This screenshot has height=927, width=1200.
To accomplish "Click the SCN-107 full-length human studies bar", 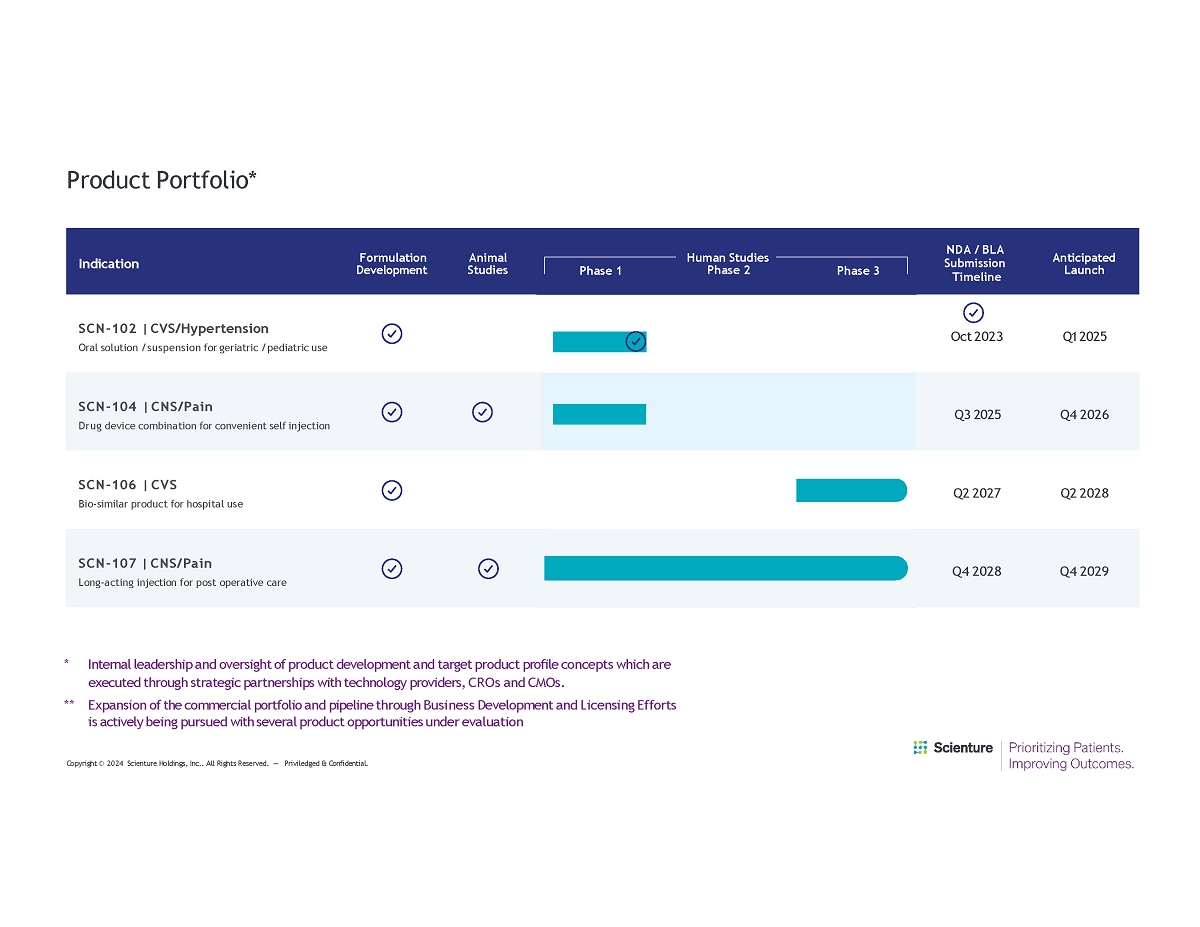I will click(x=725, y=568).
